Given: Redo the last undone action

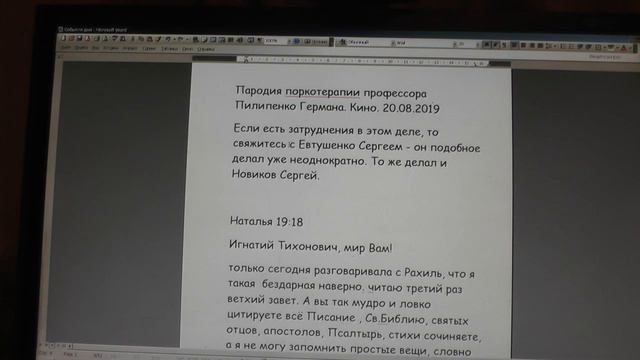Looking at the screenshot, I should 180,39.
